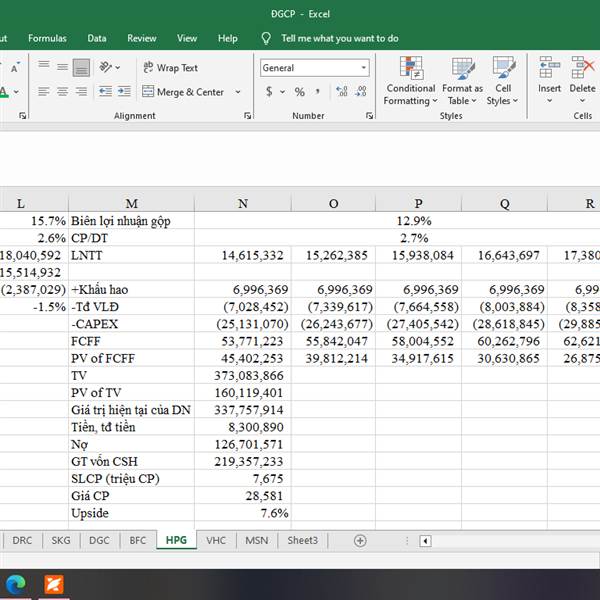Toggle Wrap Text on
The image size is (600, 600).
tap(169, 68)
